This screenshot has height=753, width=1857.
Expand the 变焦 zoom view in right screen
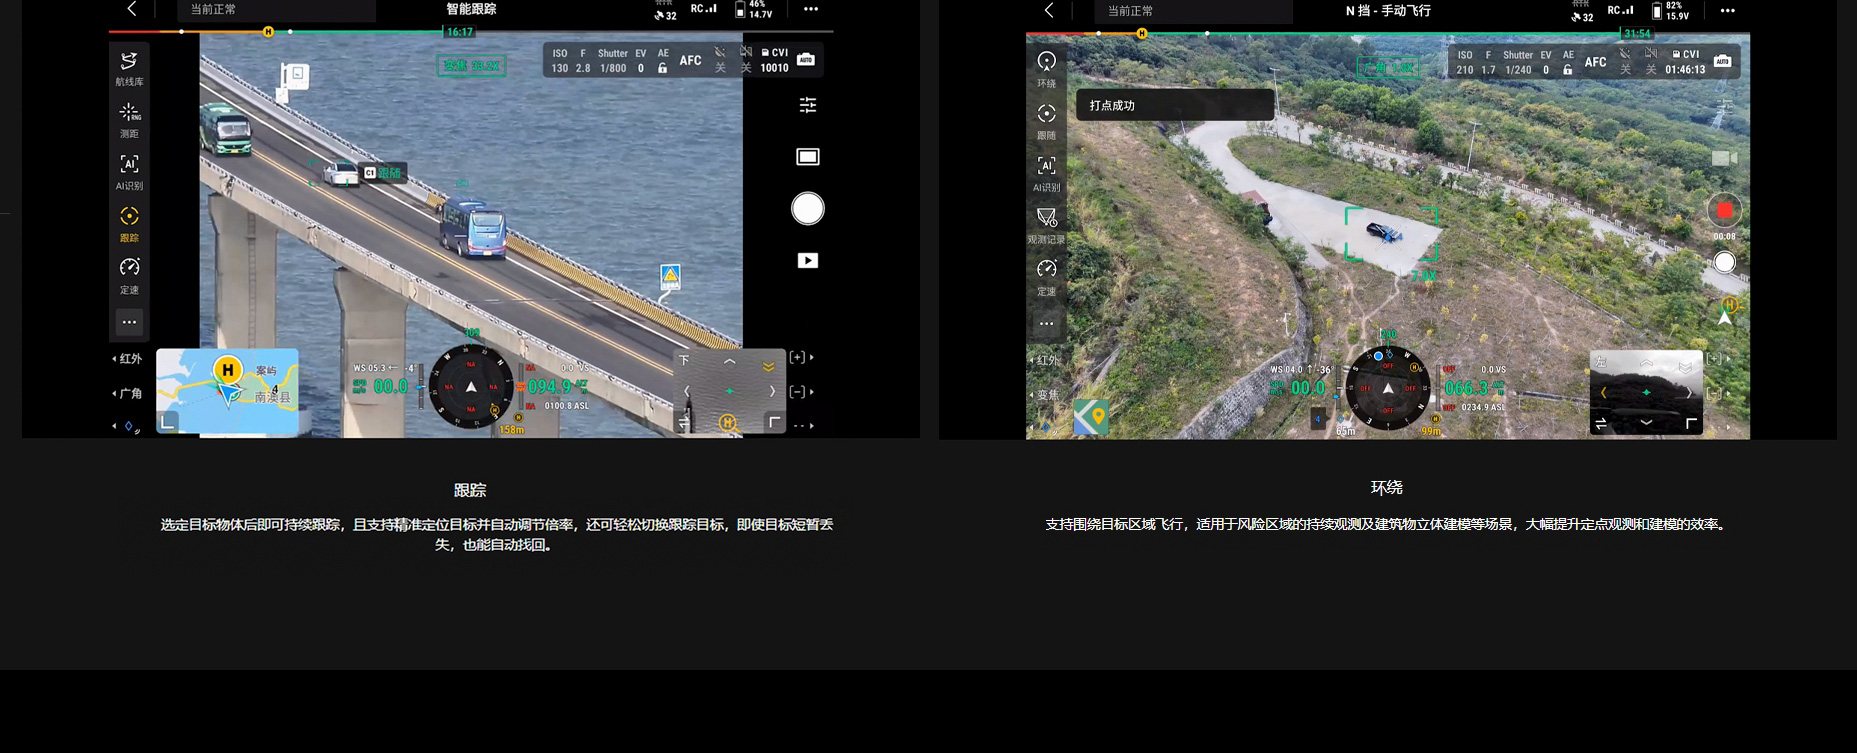coord(1045,395)
